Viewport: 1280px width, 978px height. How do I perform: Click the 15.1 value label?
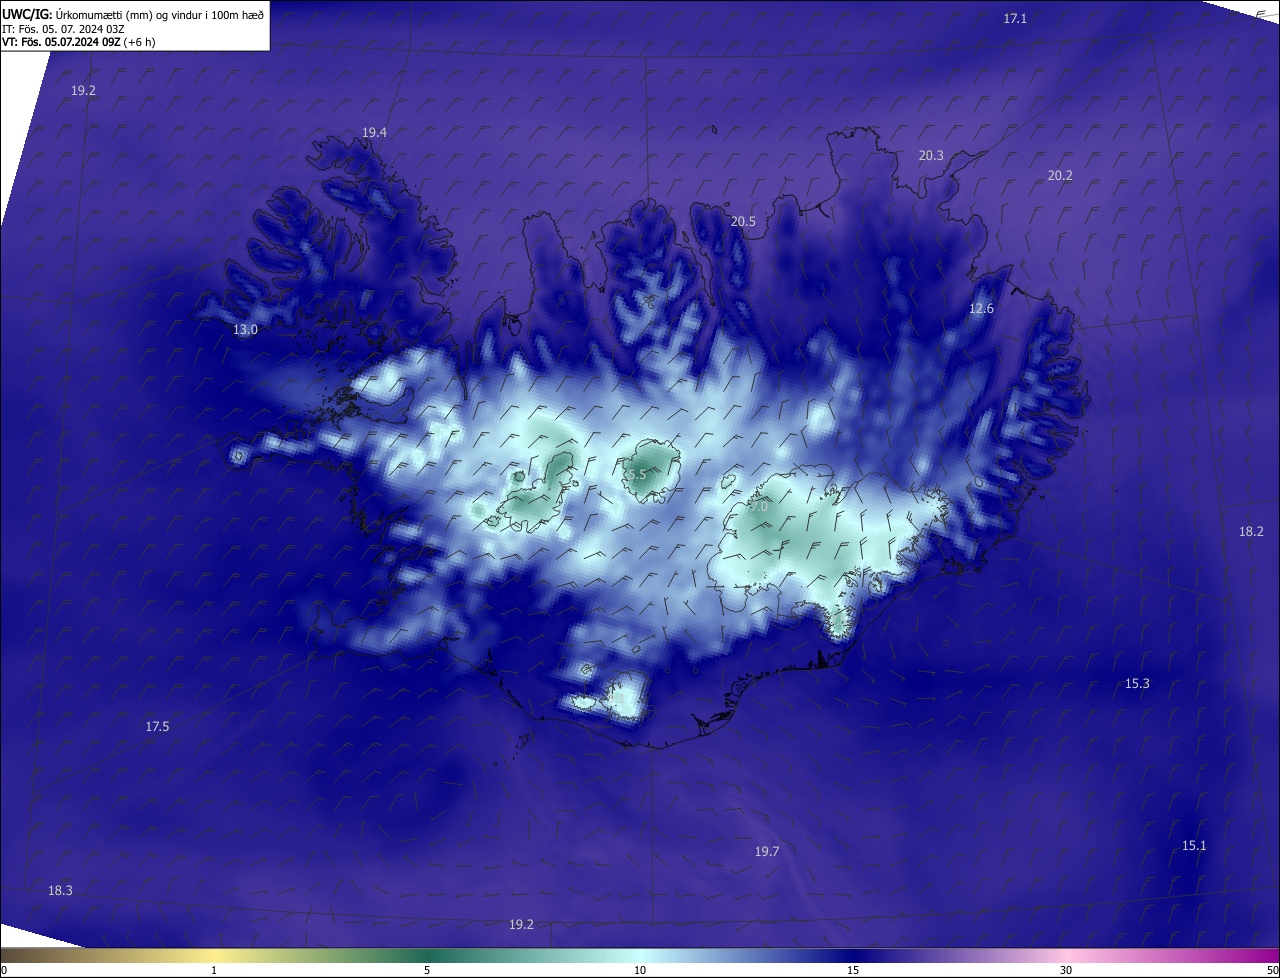pyautogui.click(x=1194, y=845)
